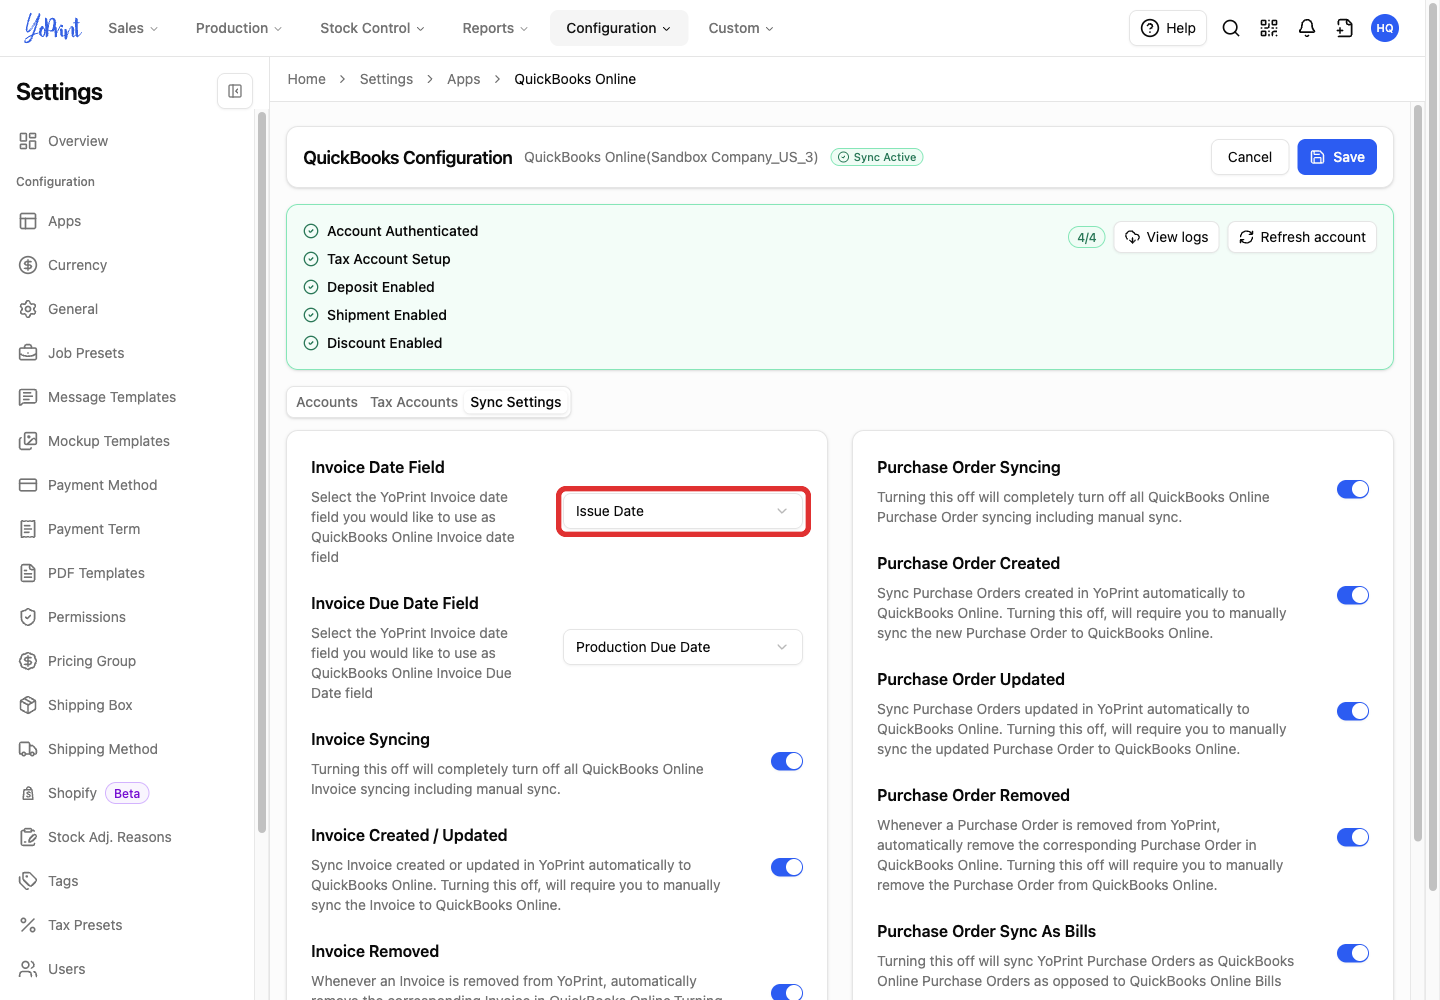Image resolution: width=1440 pixels, height=1000 pixels.
Task: Expand the Production menu
Action: coord(239,28)
